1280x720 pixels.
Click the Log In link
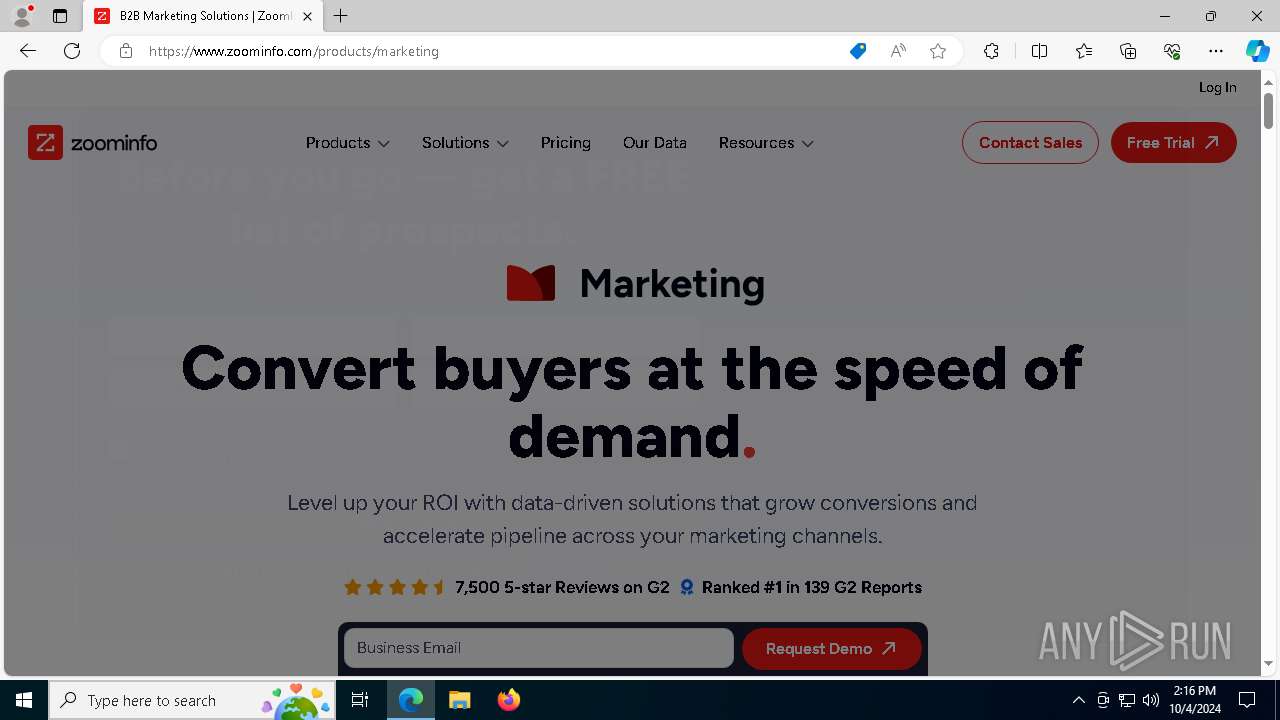(x=1217, y=87)
